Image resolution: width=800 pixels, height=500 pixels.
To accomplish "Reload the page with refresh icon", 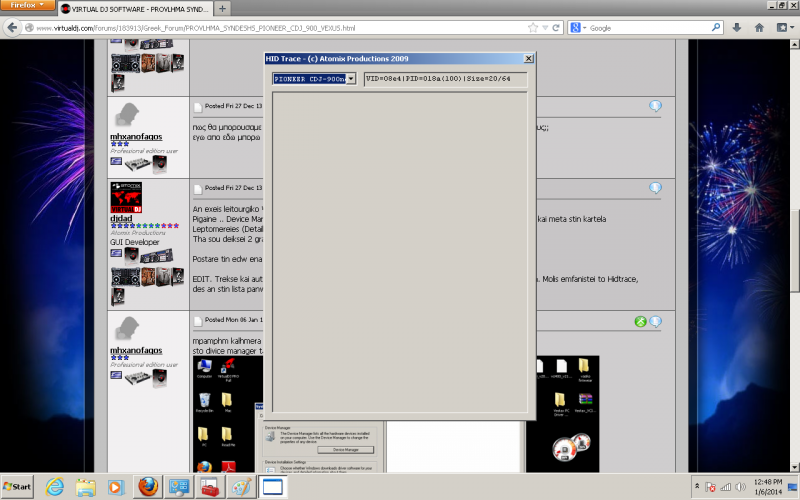I will (556, 28).
